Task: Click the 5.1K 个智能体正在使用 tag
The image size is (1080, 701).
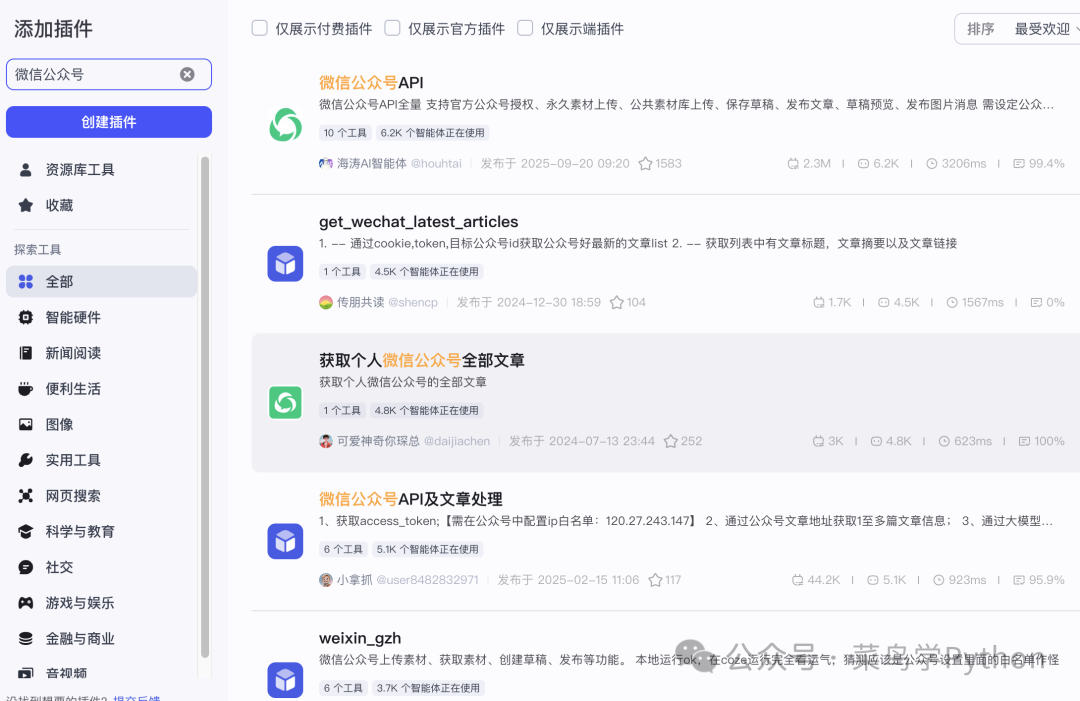Action: pyautogui.click(x=428, y=550)
